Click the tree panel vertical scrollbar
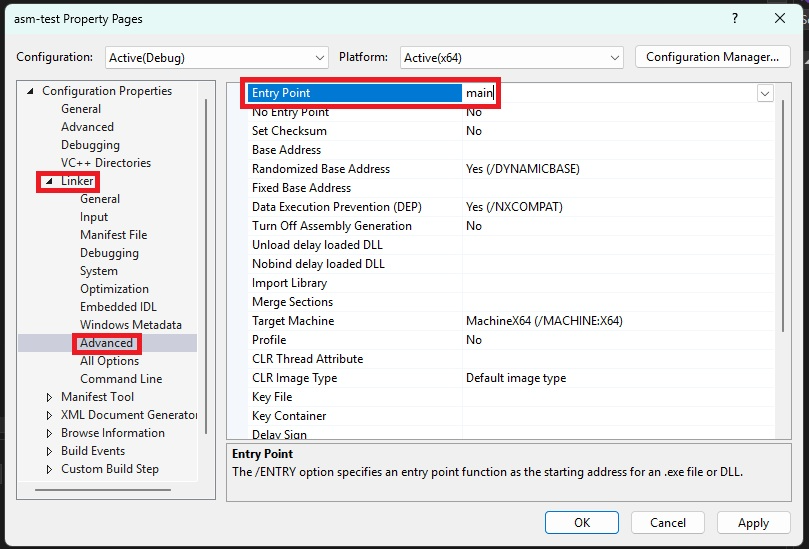Viewport: 809px width, 549px height. [x=206, y=266]
